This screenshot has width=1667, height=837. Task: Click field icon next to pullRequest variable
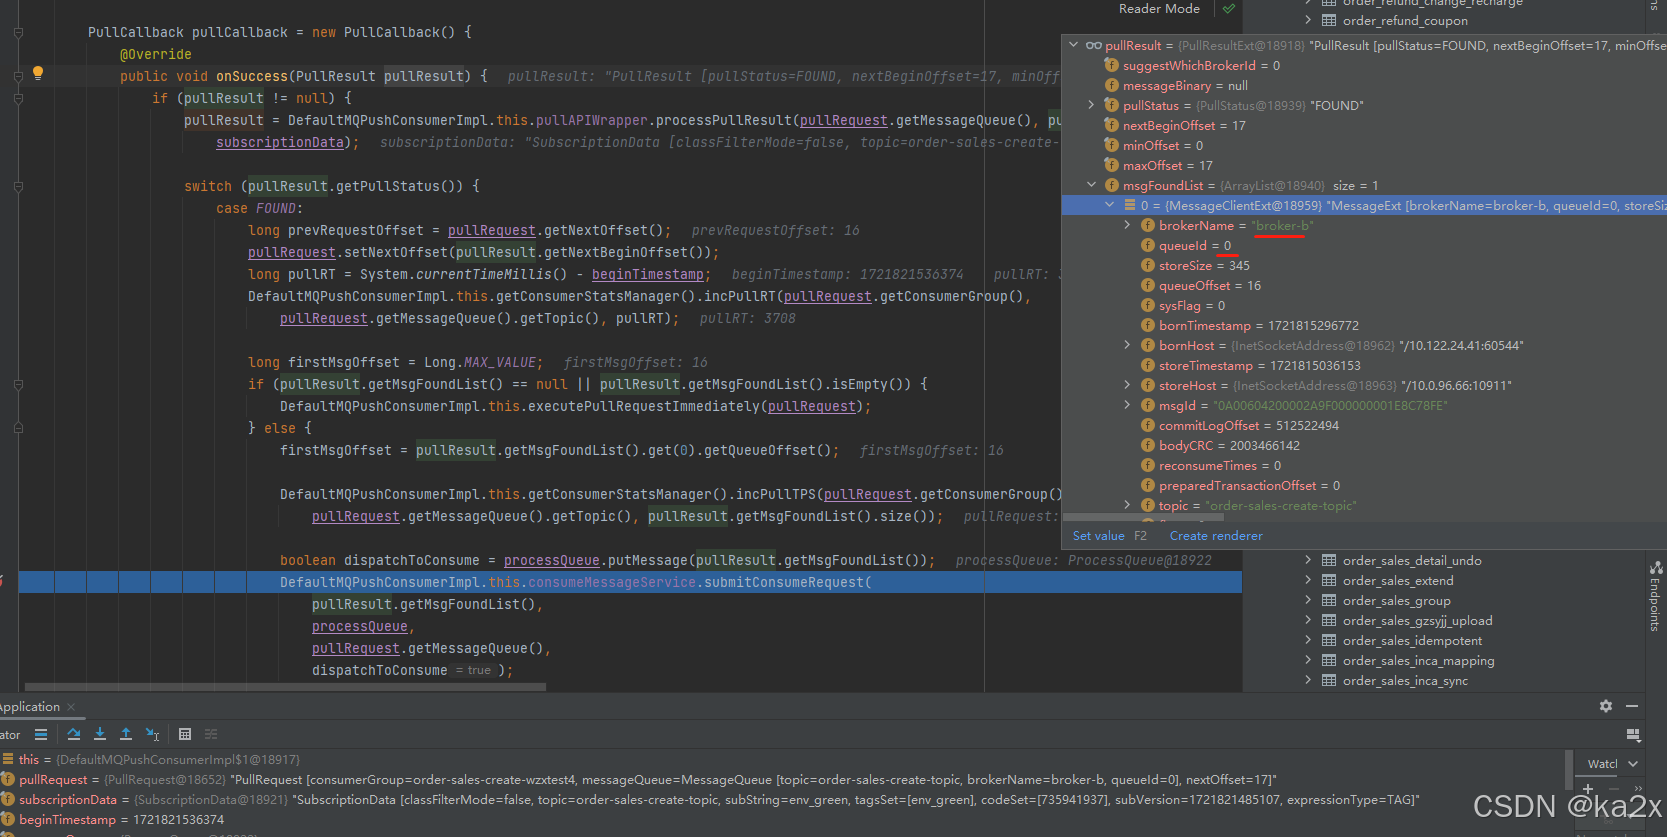tap(8, 779)
